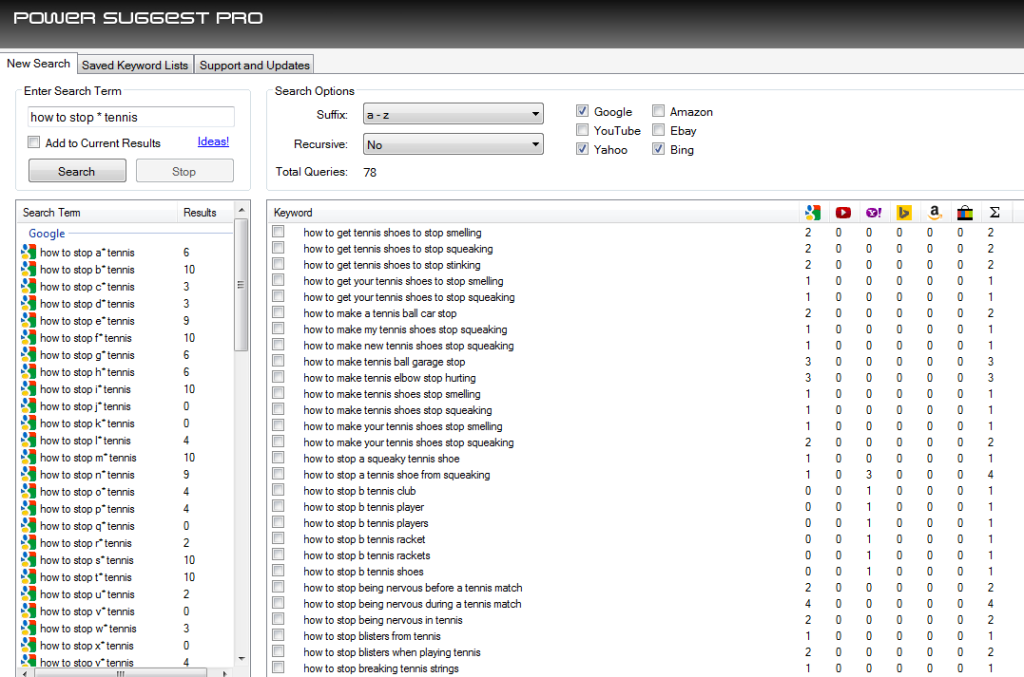The height and width of the screenshot is (677, 1024).
Task: Uncheck the Yahoo search engine option
Action: coord(583,149)
